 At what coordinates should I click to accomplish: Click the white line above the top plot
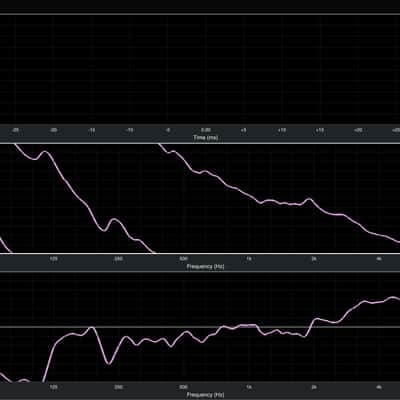(x=200, y=14)
